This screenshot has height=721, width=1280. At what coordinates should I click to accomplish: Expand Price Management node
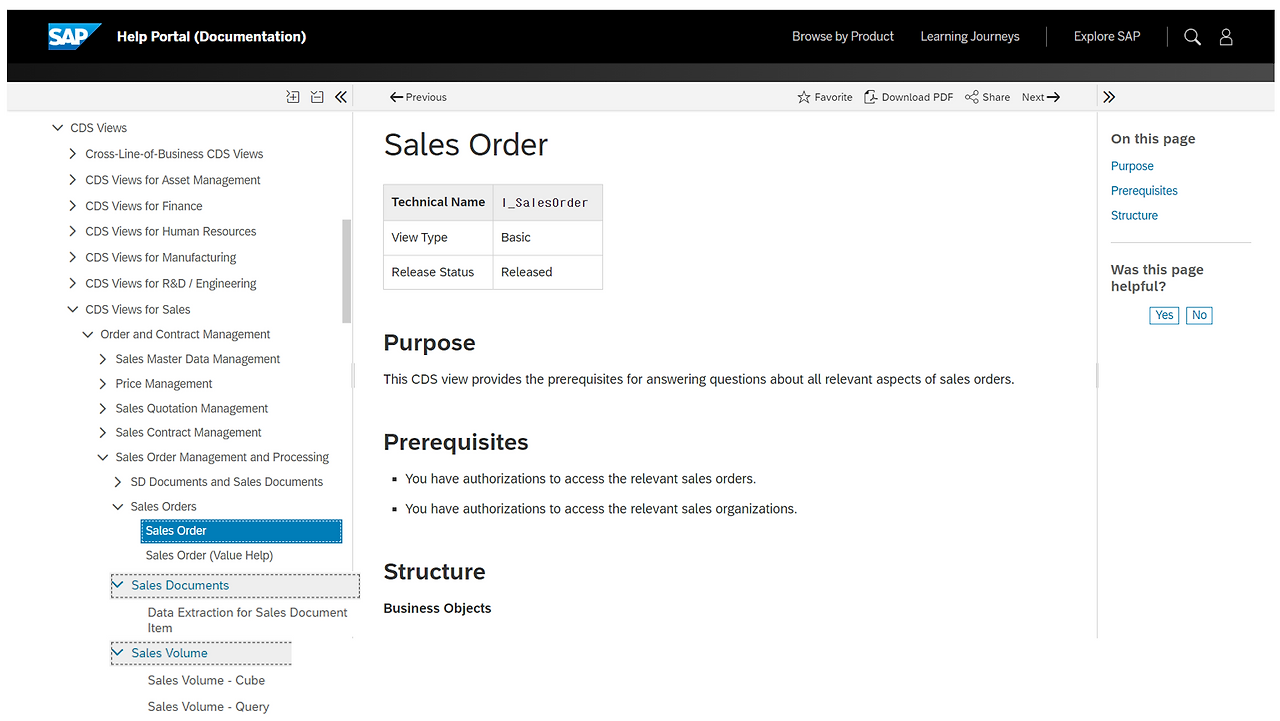[x=103, y=384]
